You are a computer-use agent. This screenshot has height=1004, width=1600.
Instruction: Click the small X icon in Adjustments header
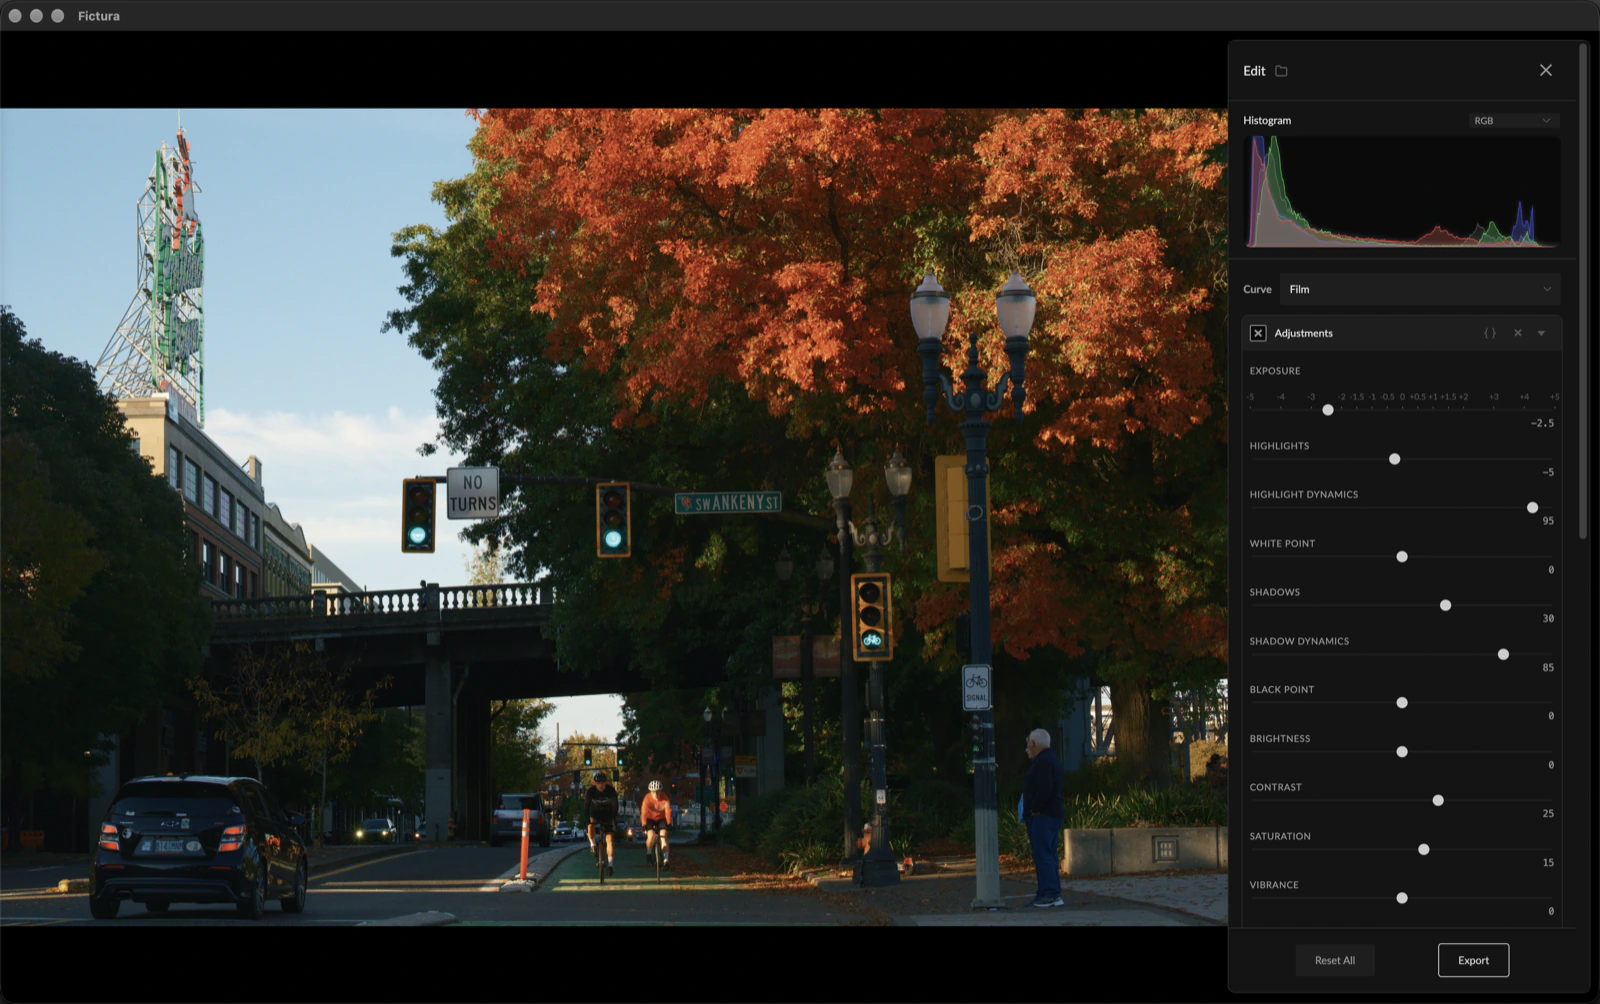coord(1518,333)
